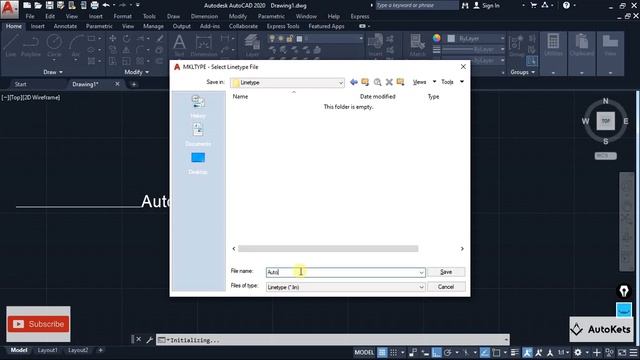
Task: Sort files by Date modified column header
Action: point(378,97)
